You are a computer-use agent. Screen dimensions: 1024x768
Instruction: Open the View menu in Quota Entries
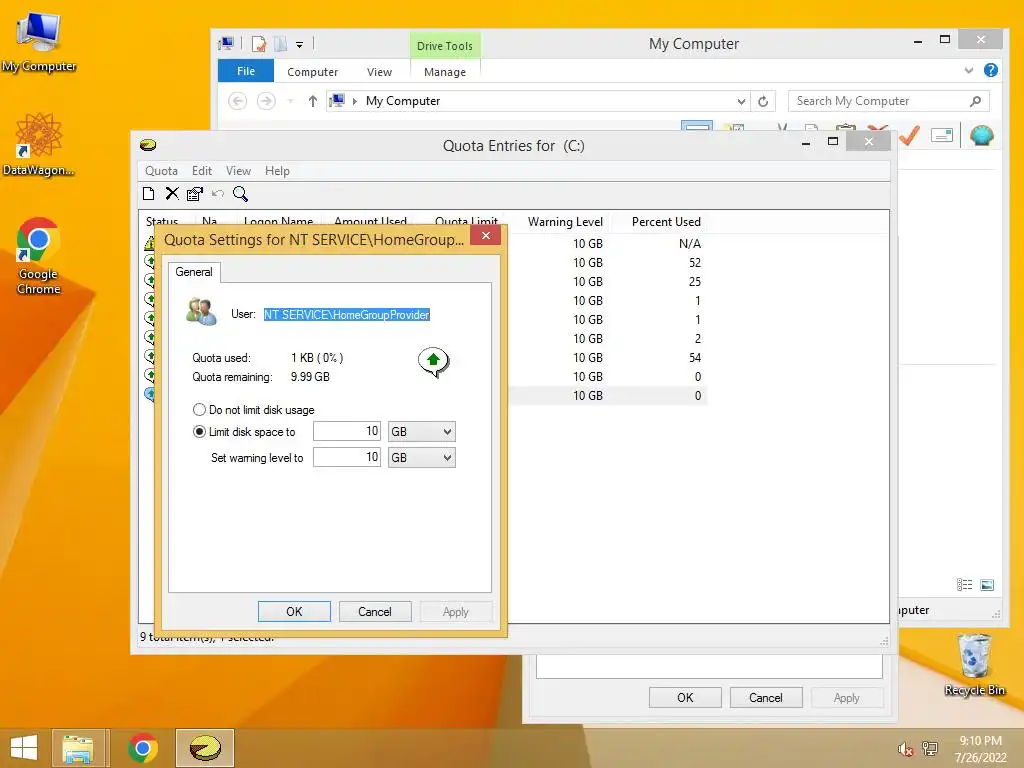pyautogui.click(x=238, y=170)
